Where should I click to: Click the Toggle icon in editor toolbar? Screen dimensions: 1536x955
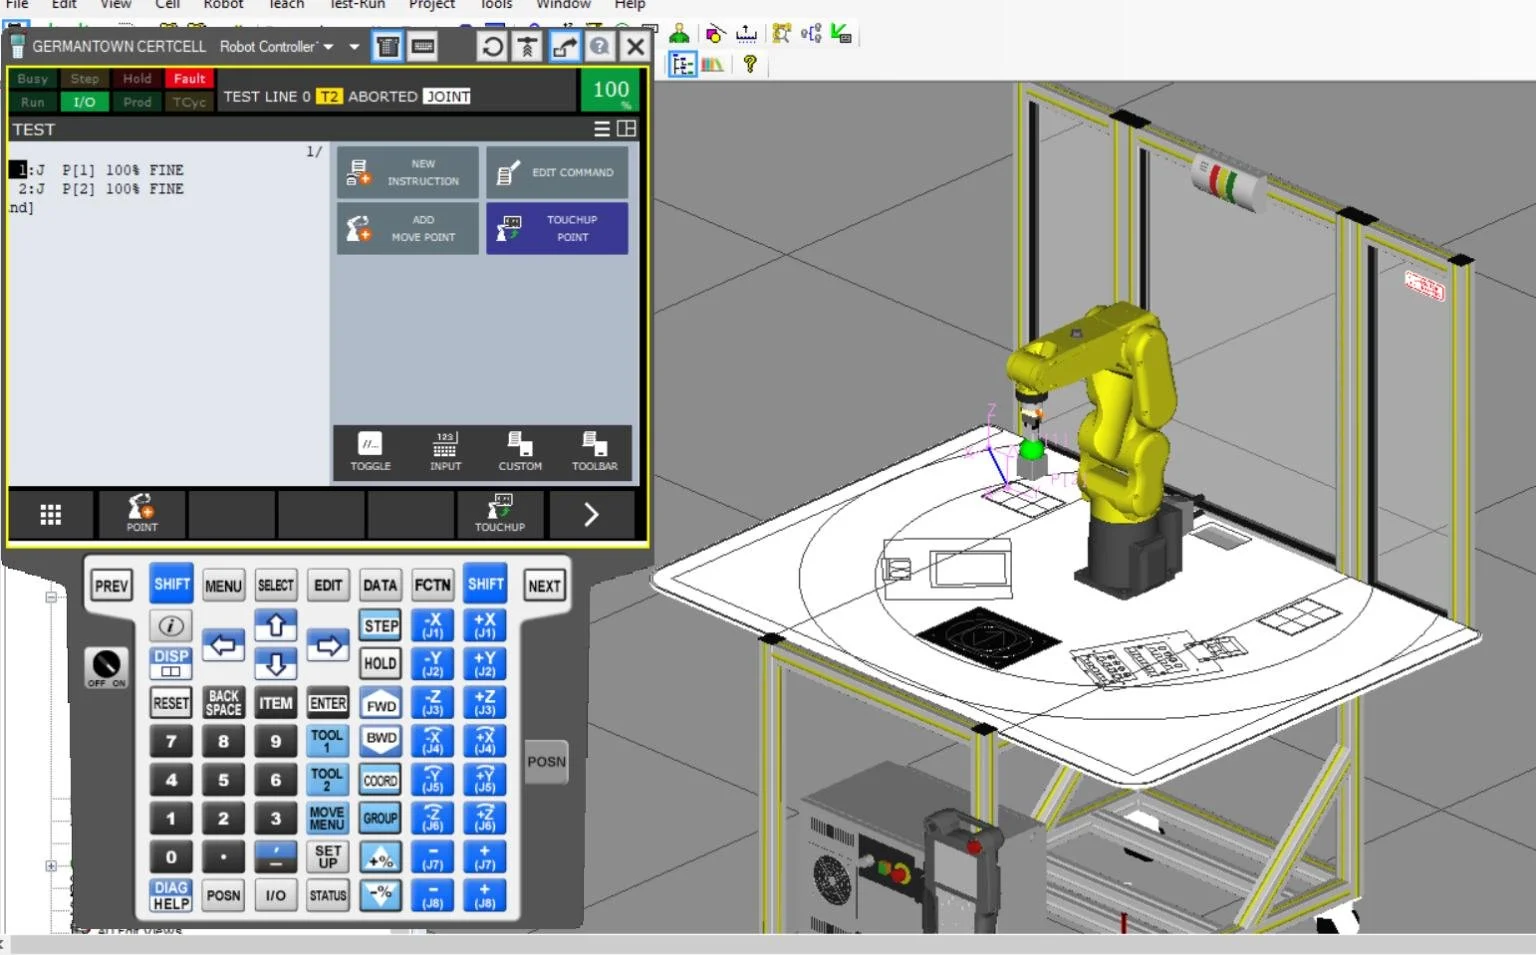[370, 451]
